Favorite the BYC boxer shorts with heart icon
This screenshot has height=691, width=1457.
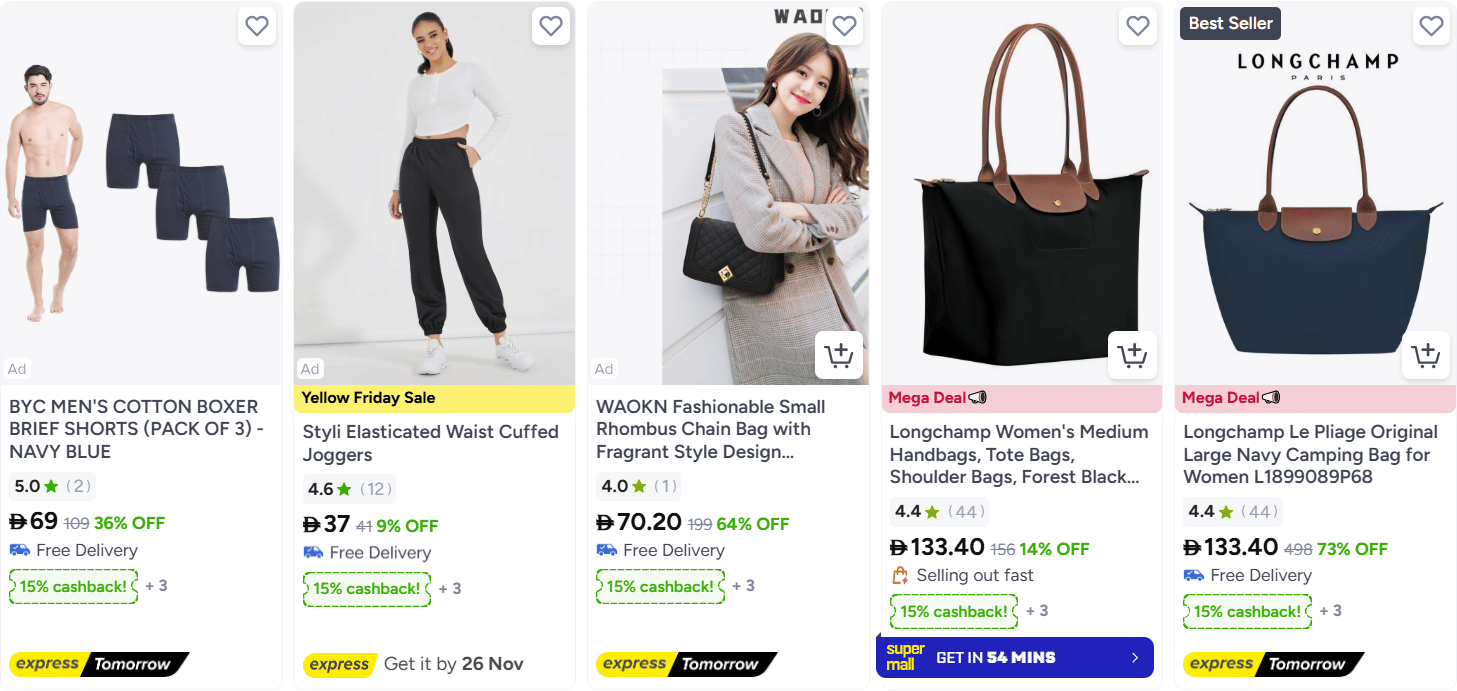pyautogui.click(x=257, y=26)
